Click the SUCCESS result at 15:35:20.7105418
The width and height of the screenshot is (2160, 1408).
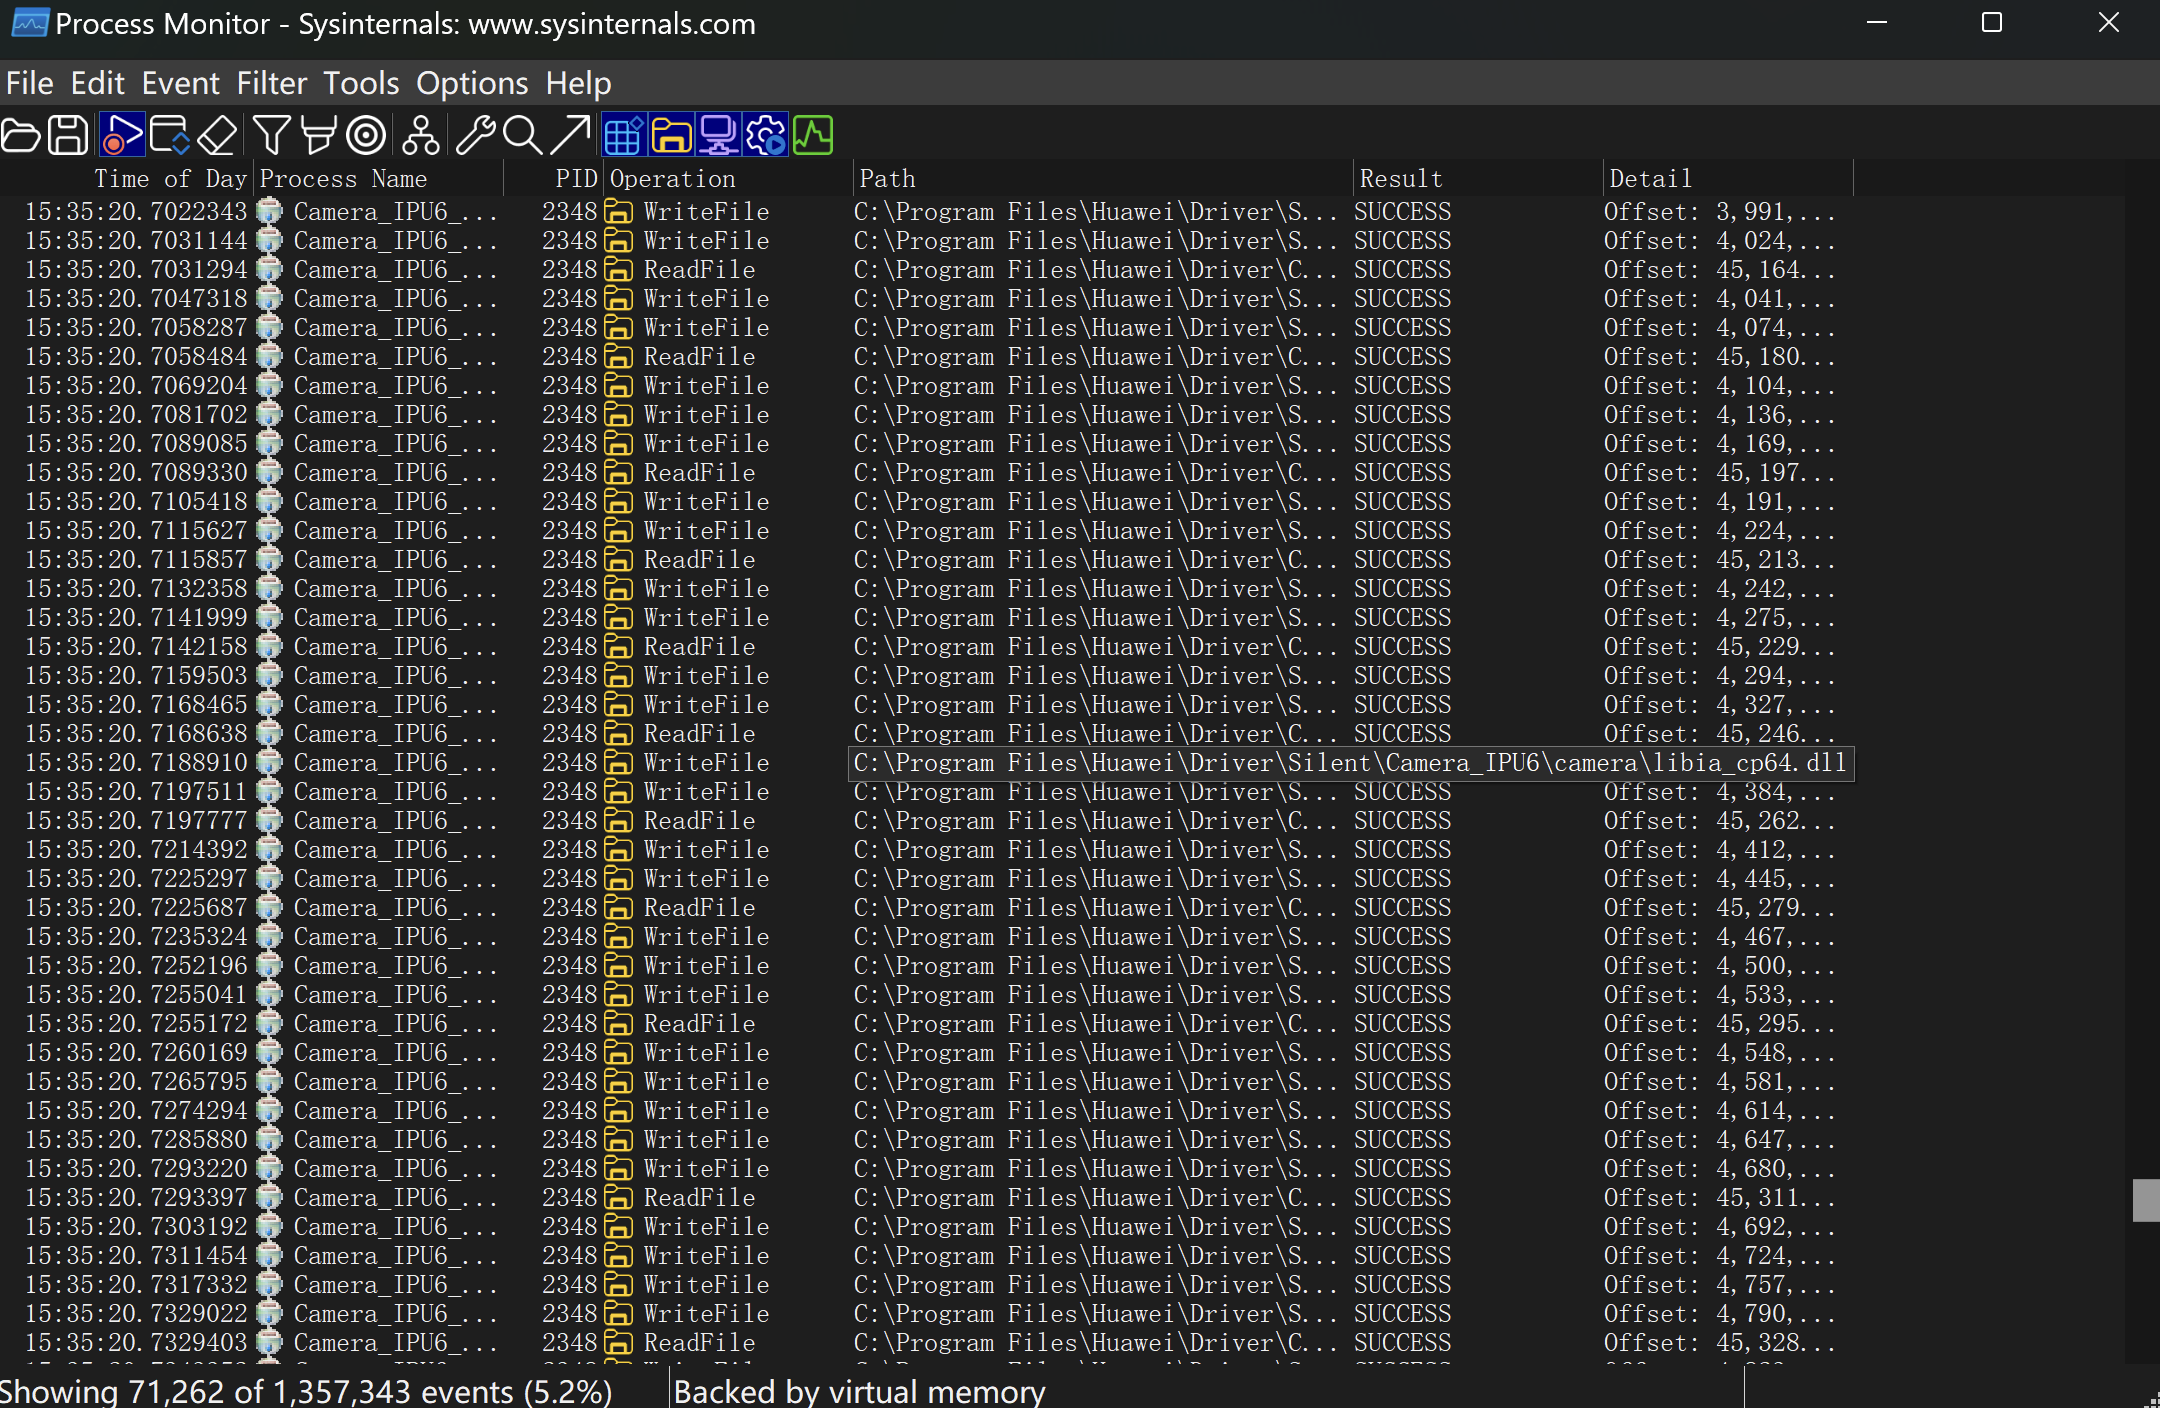coord(1402,501)
